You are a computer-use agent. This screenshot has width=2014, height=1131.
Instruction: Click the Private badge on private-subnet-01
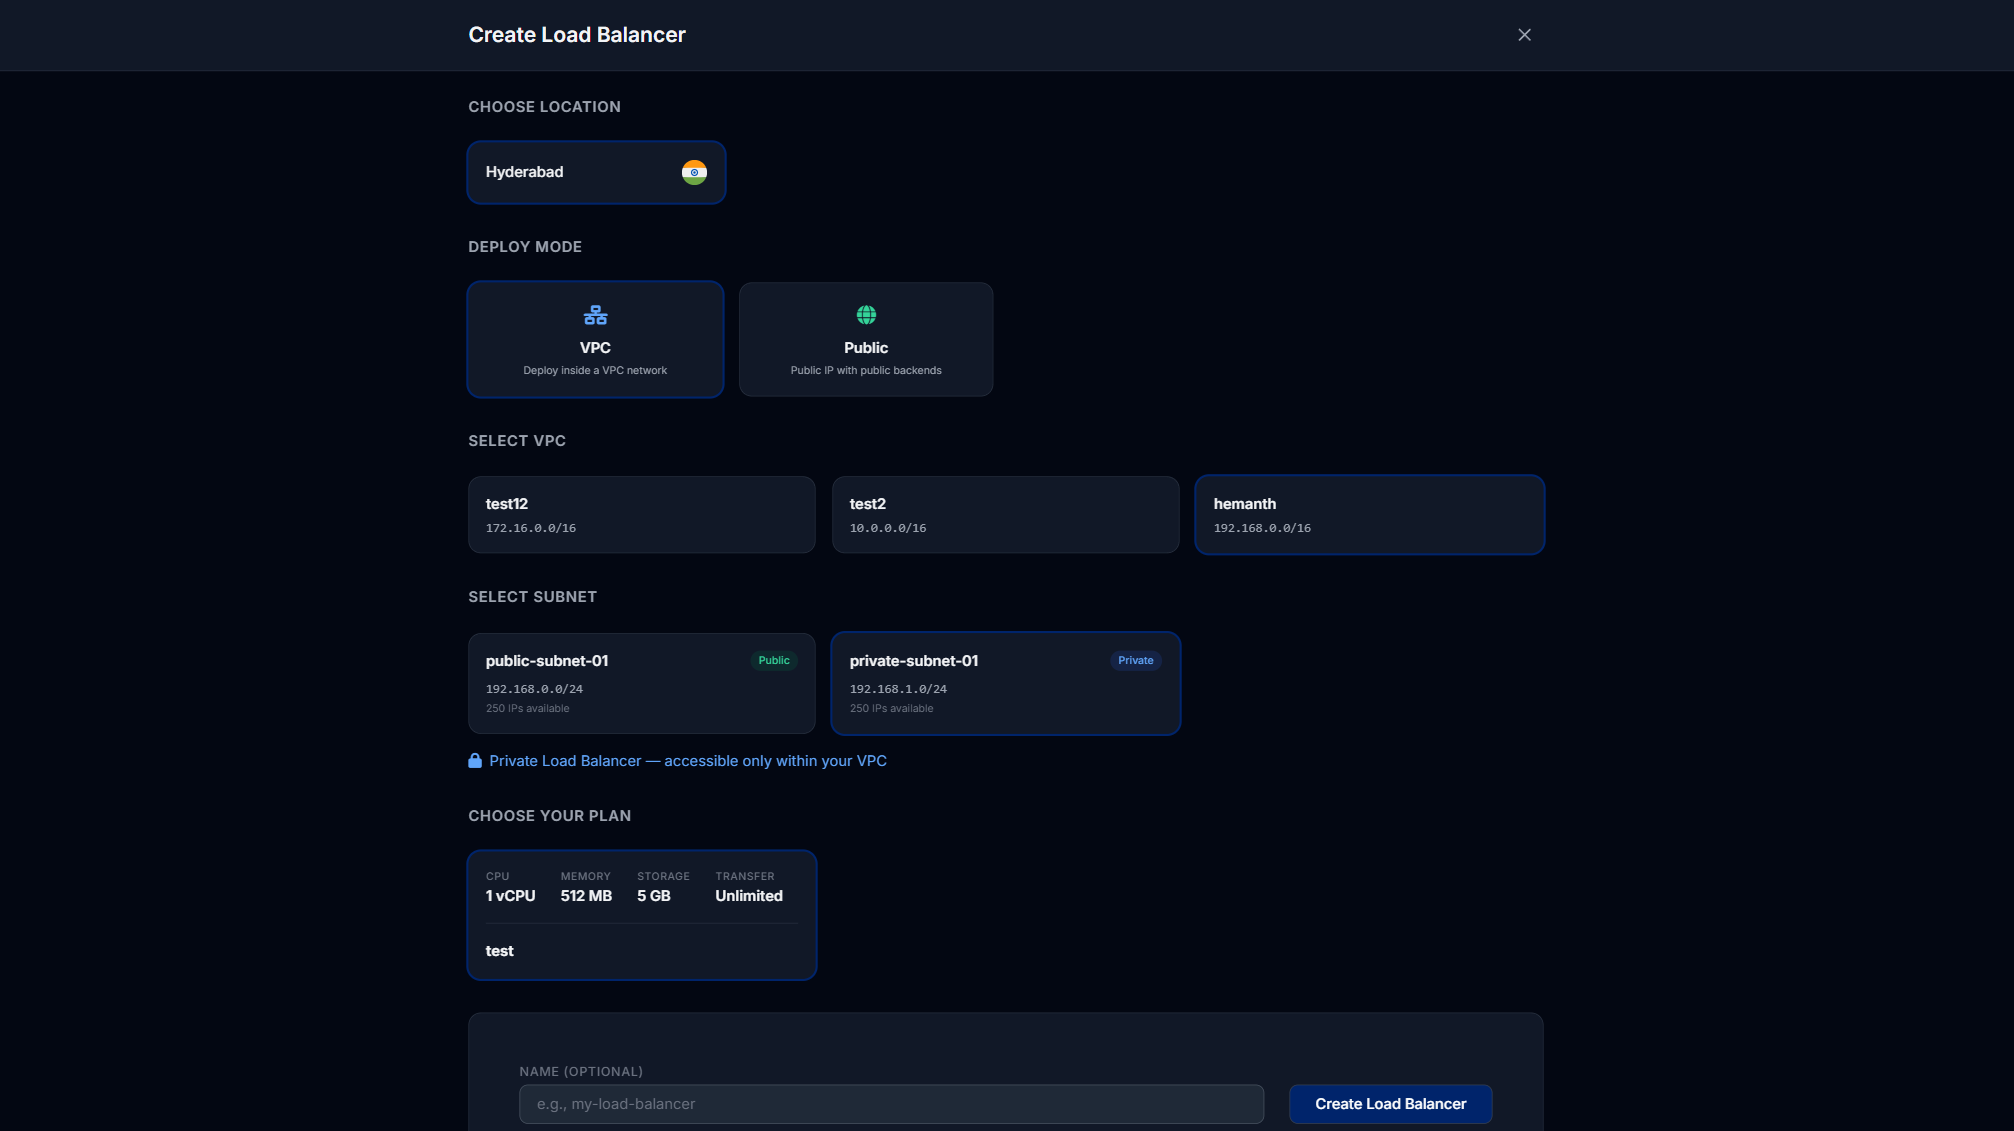point(1135,660)
